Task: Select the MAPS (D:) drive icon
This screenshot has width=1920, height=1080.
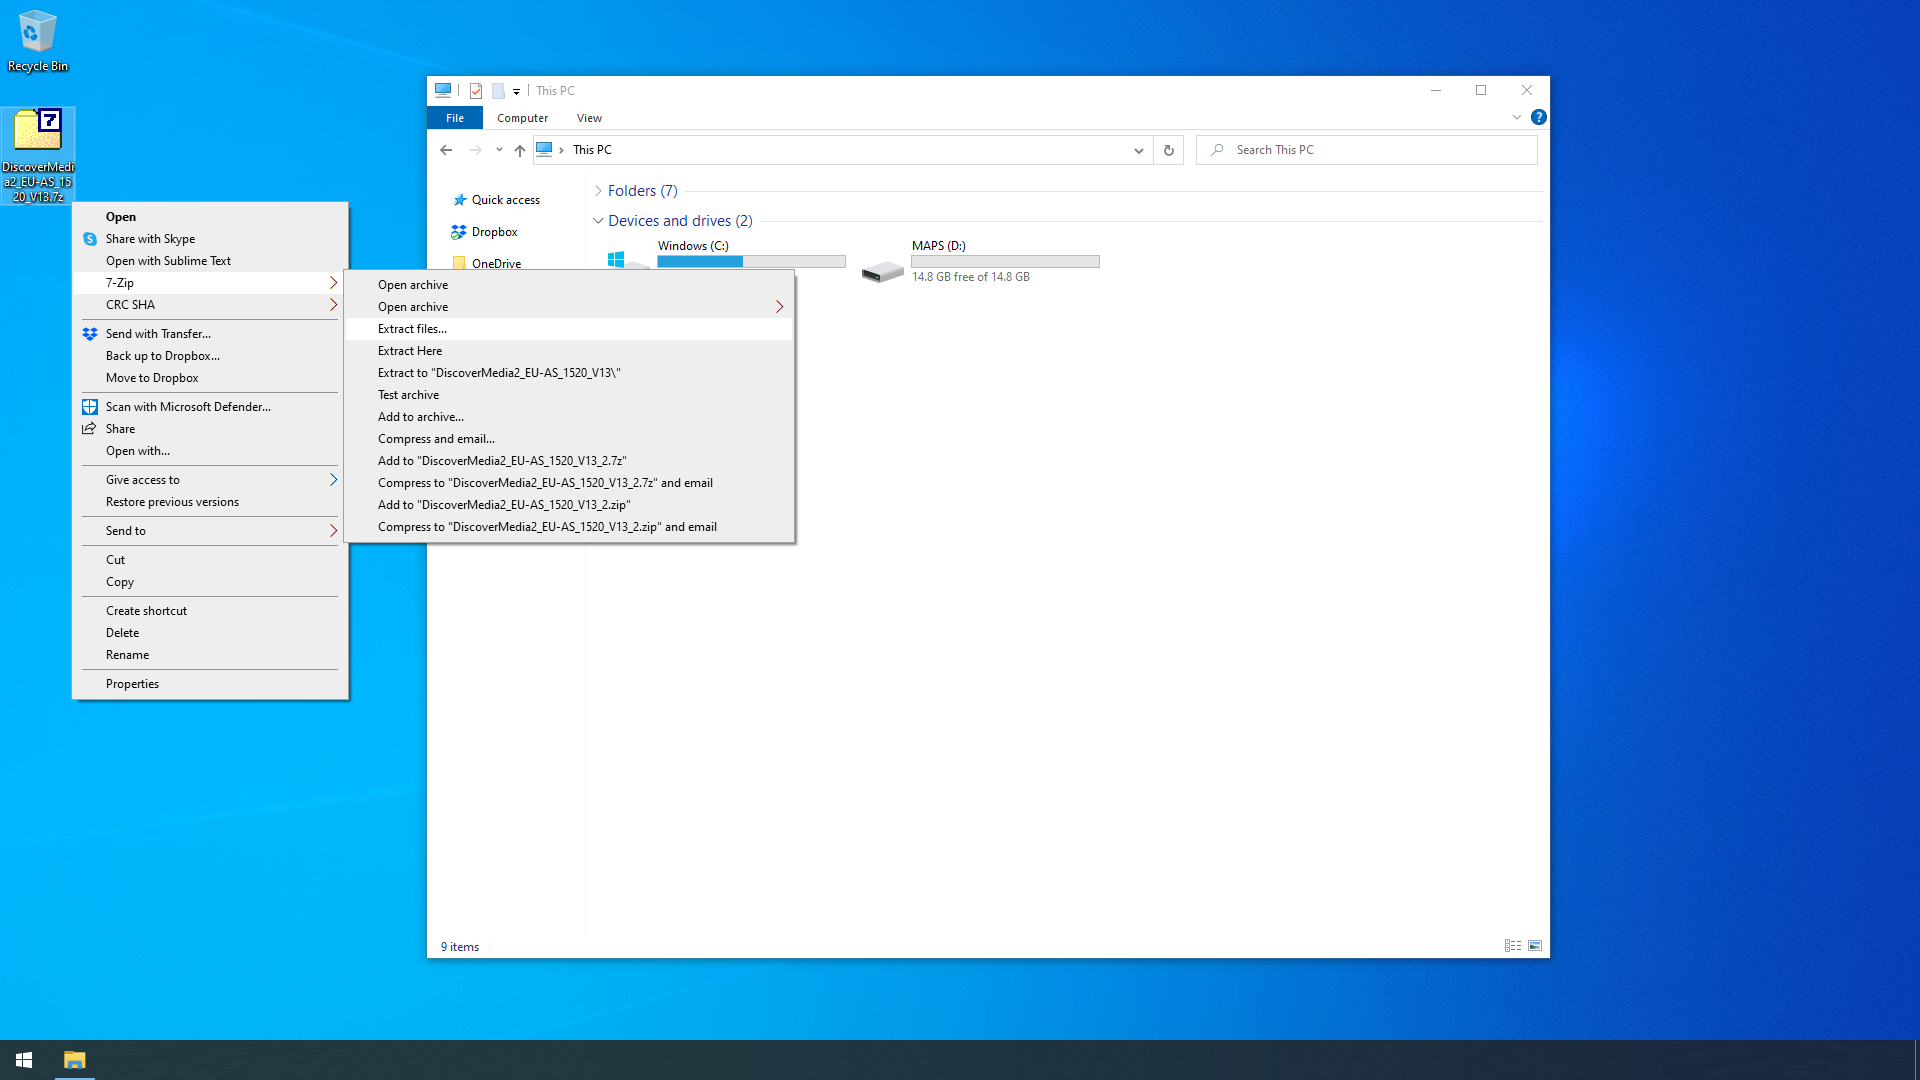Action: tap(883, 269)
